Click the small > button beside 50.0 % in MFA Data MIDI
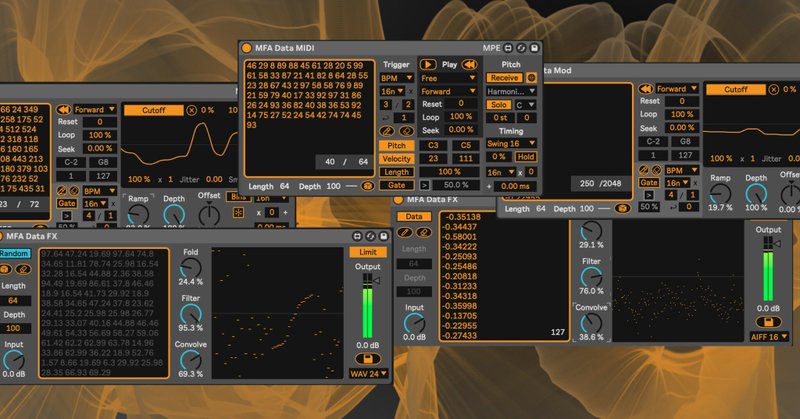800x419 pixels. coord(424,185)
